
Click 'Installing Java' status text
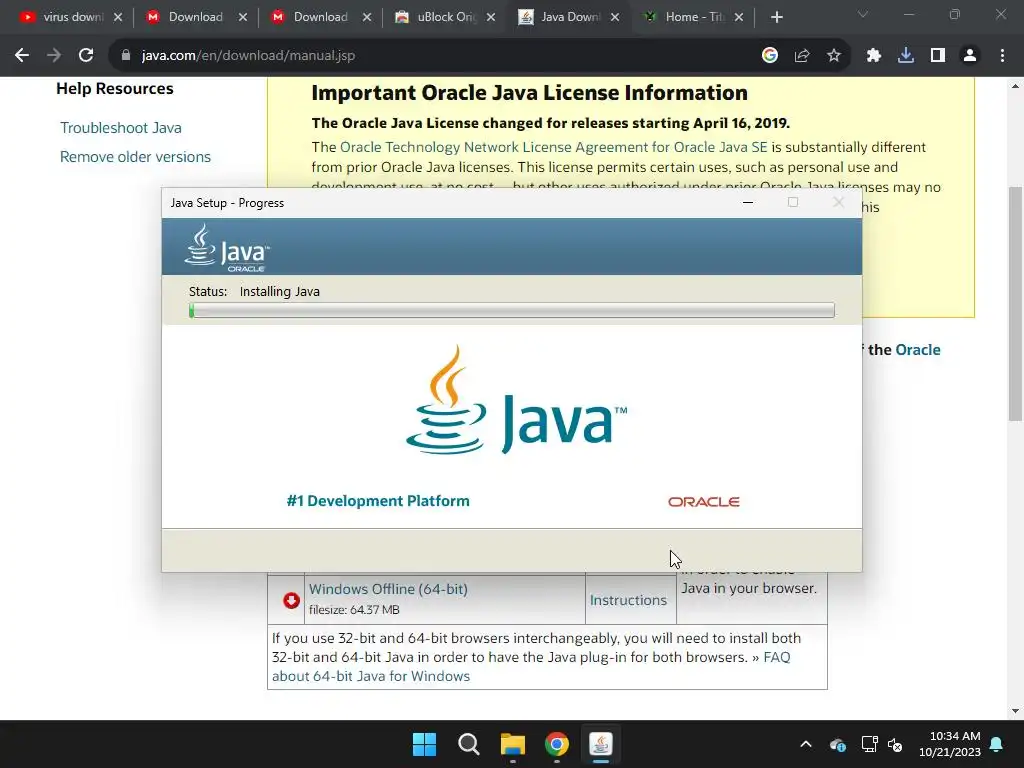pos(280,291)
